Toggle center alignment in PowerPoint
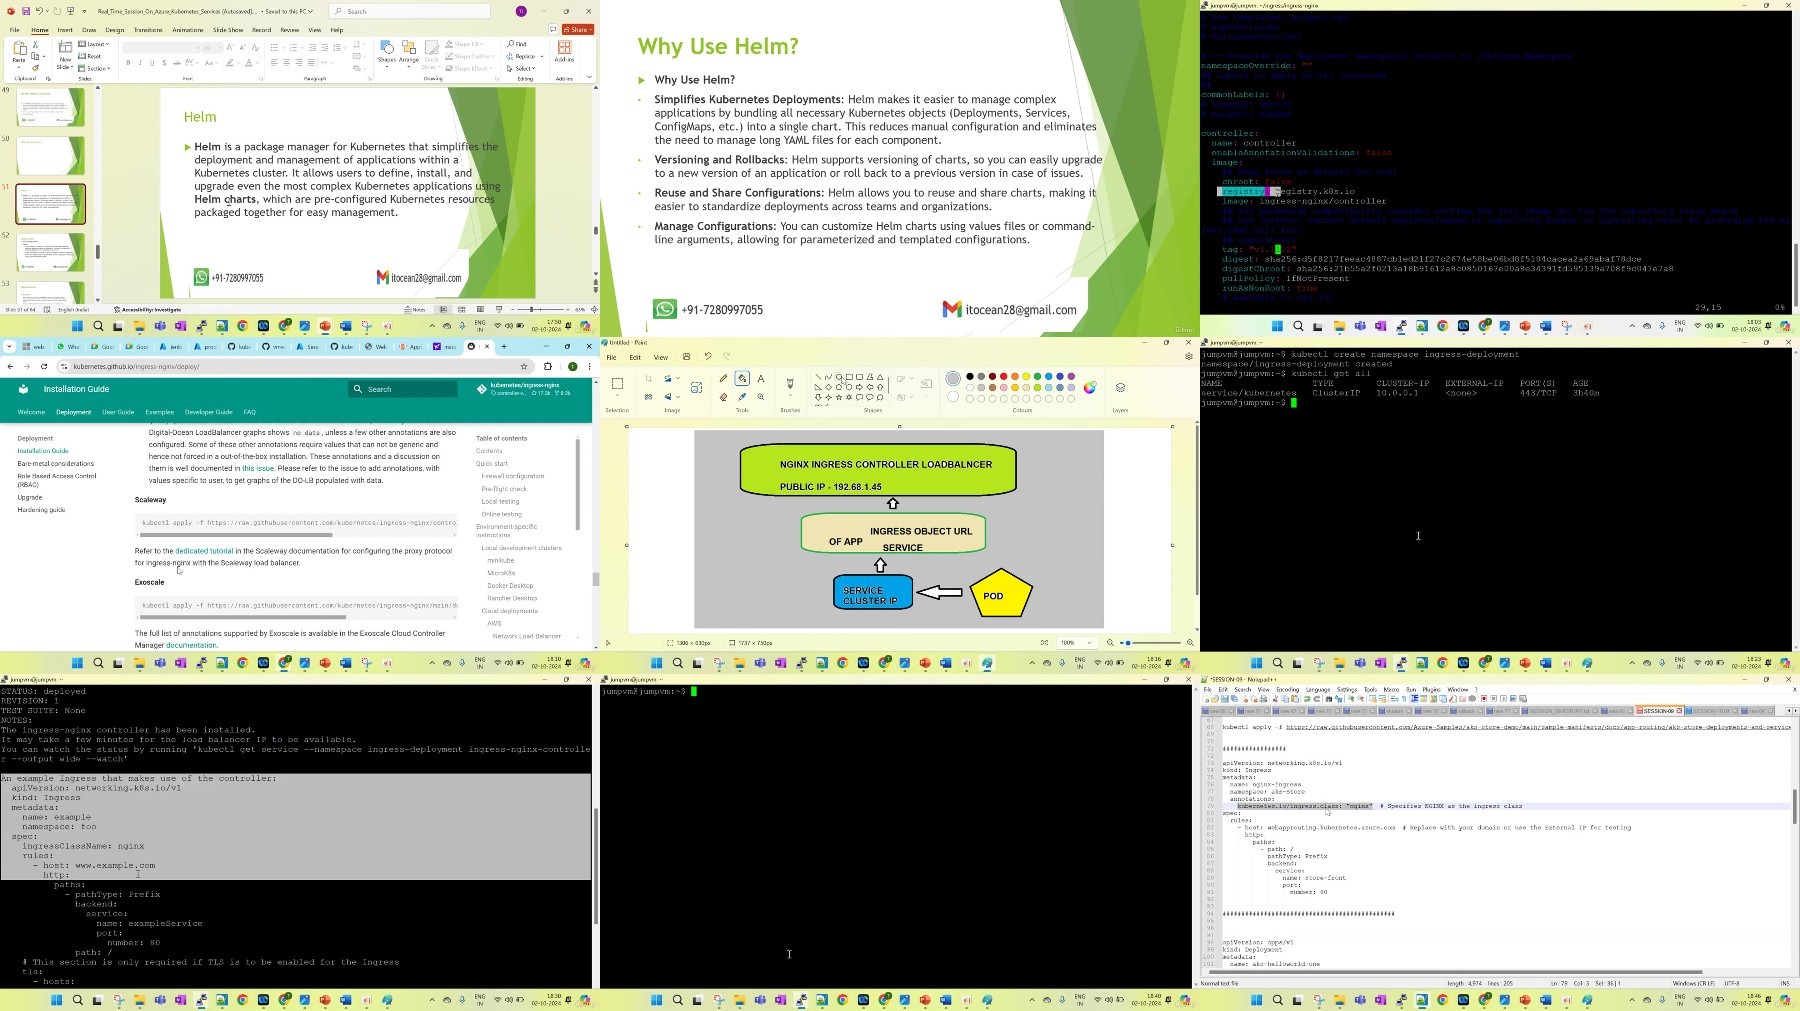 tap(286, 63)
